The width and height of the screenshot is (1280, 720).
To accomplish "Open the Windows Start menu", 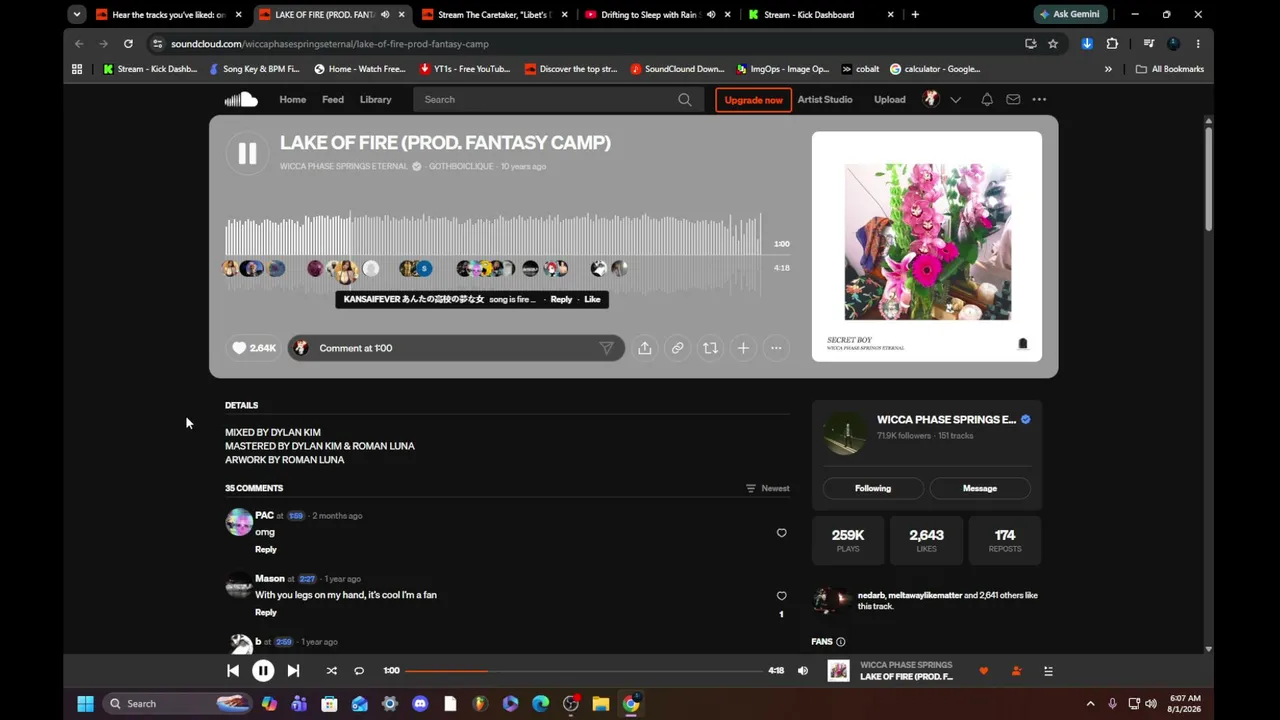I will tap(85, 704).
